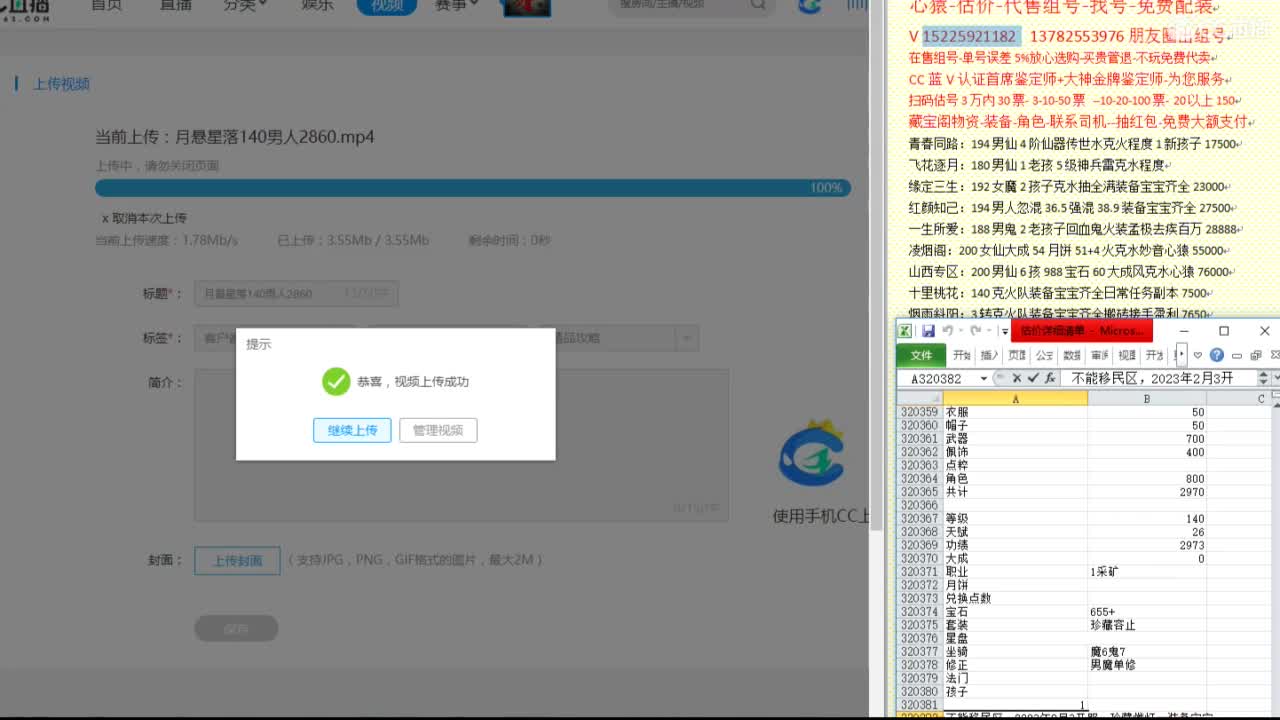Viewport: 1280px width, 720px height.
Task: Click the upload progress bar at 100%
Action: 473,188
